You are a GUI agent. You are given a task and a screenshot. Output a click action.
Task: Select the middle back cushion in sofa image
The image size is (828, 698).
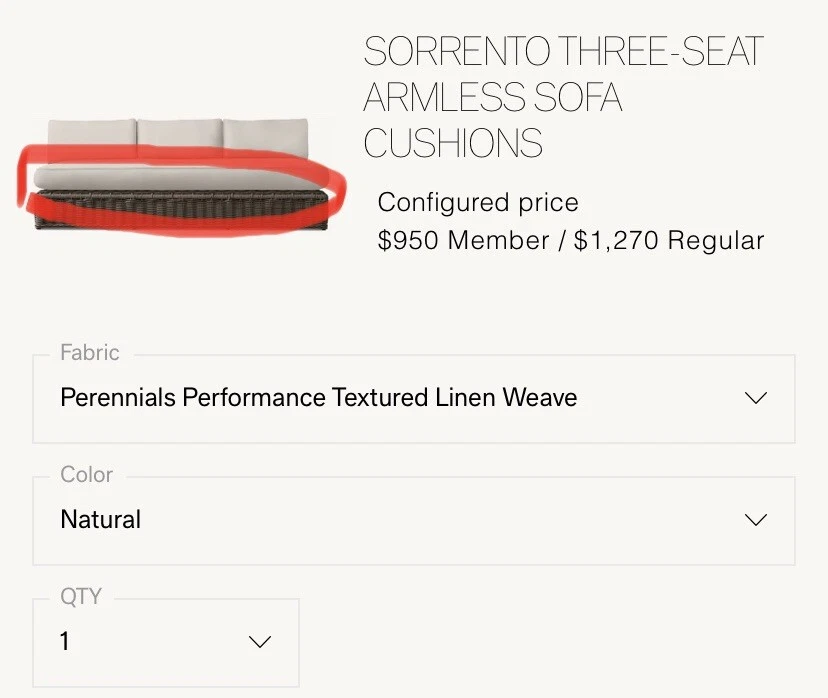click(180, 136)
